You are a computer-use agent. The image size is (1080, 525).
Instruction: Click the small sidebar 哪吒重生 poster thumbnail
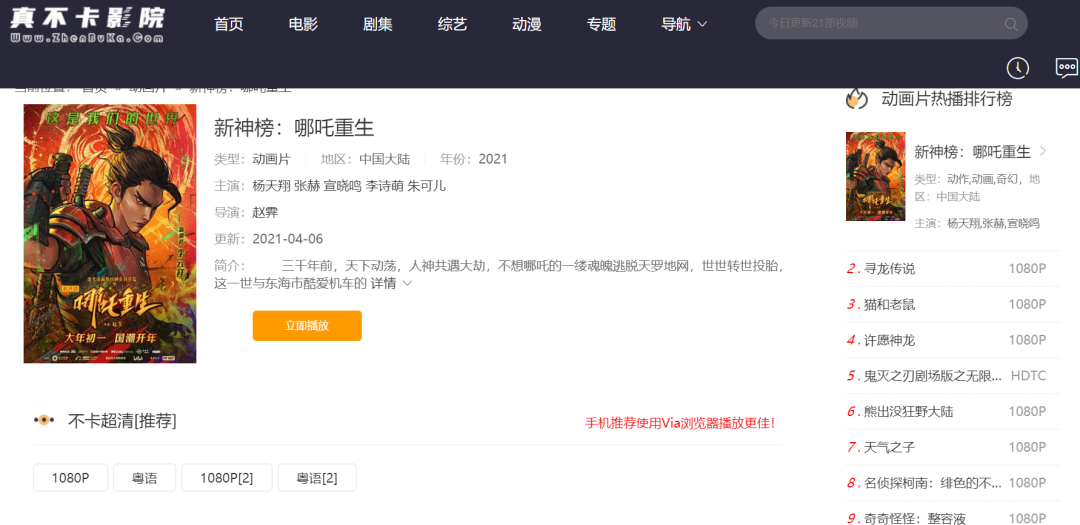point(875,176)
